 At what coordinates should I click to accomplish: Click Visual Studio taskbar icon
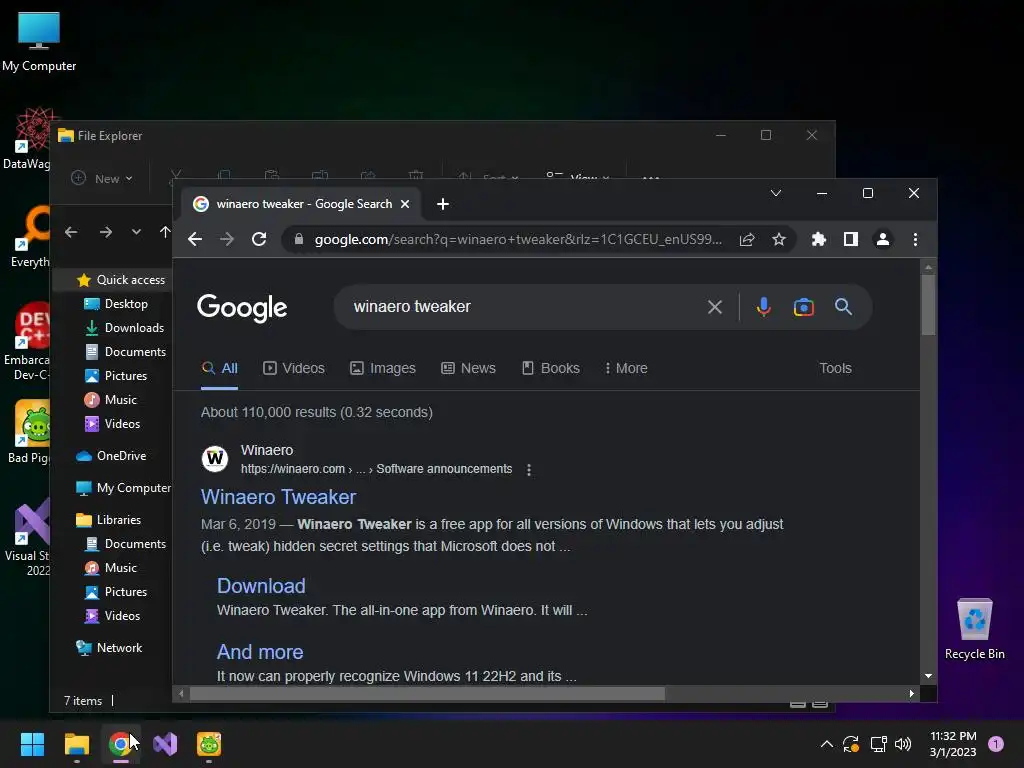pyautogui.click(x=165, y=744)
